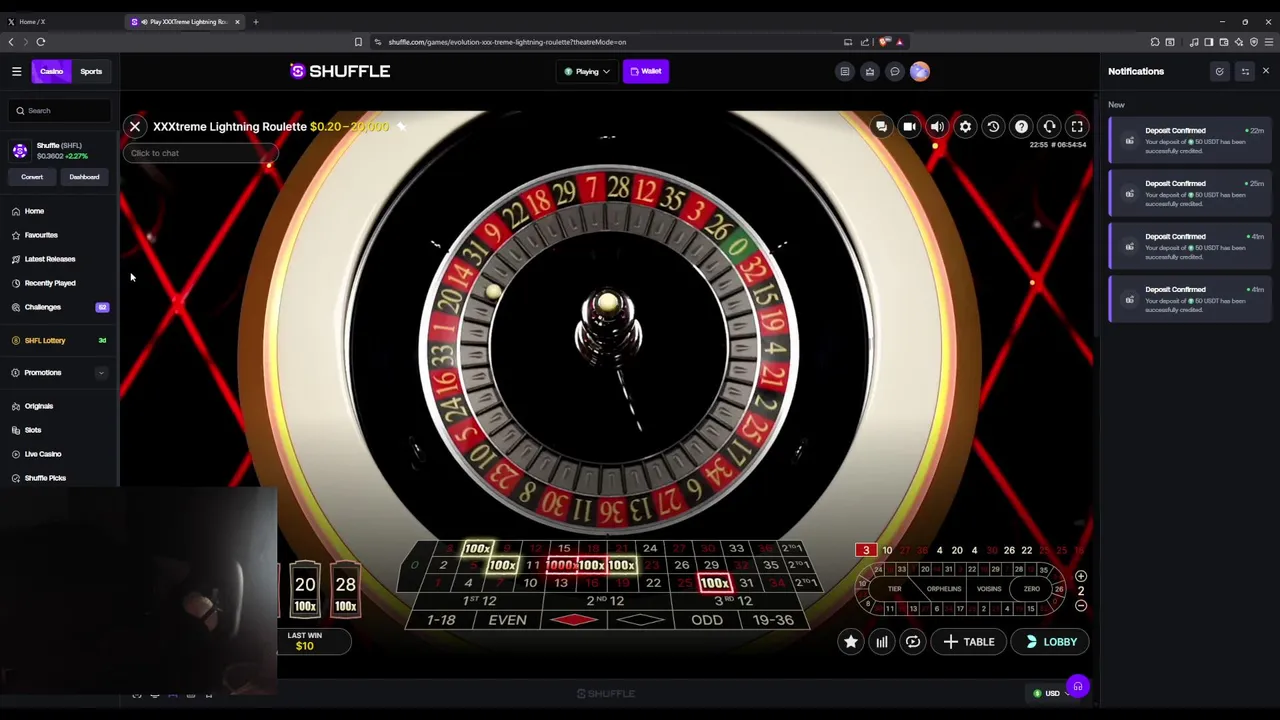Image resolution: width=1280 pixels, height=720 pixels.
Task: Click the sidebar Search field
Action: [62, 111]
